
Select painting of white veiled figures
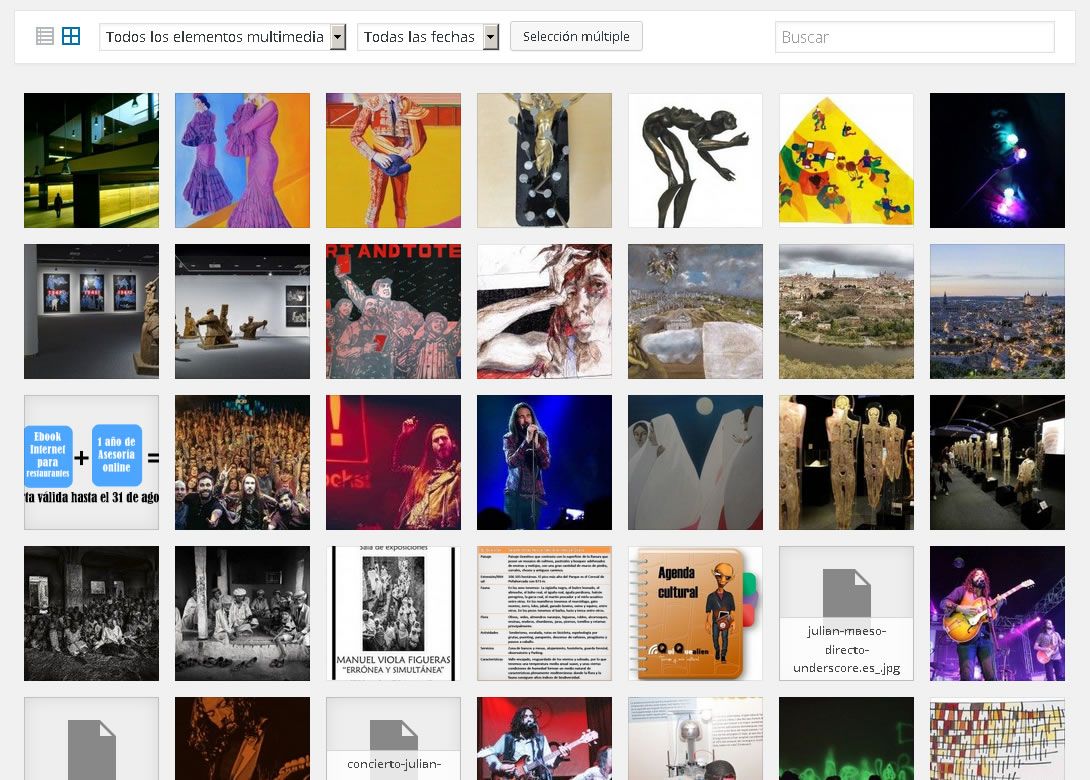[x=695, y=462]
